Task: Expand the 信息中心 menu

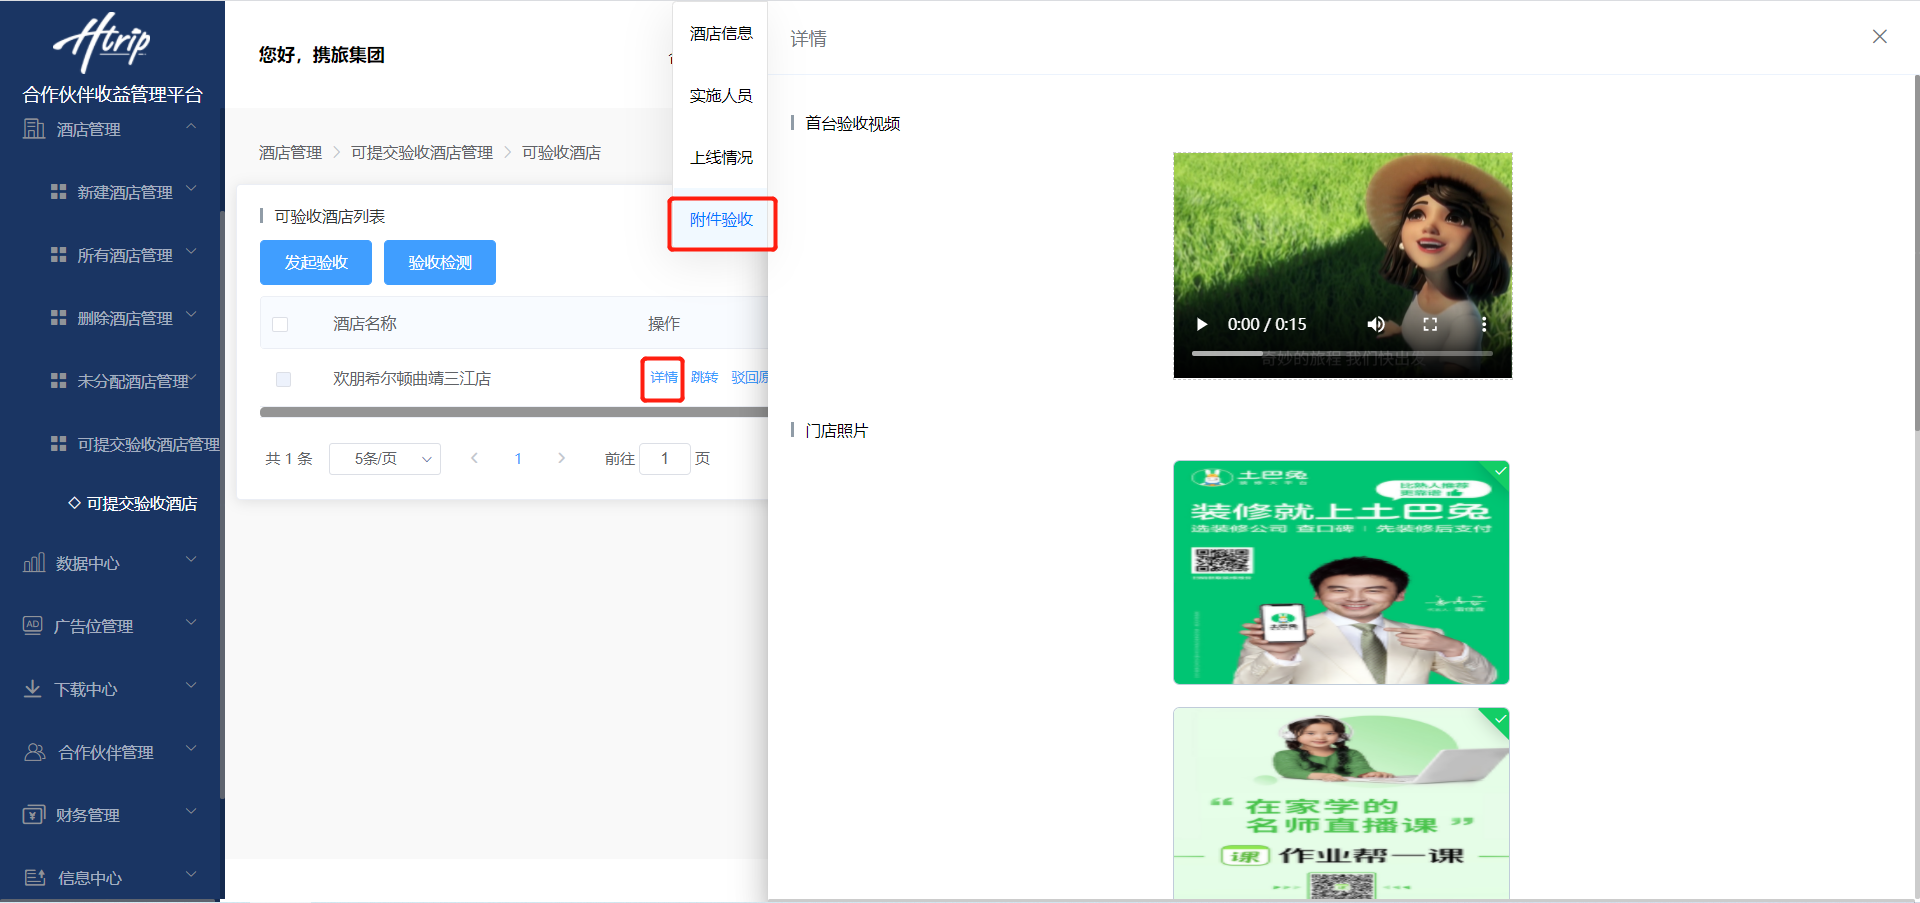Action: [191, 874]
